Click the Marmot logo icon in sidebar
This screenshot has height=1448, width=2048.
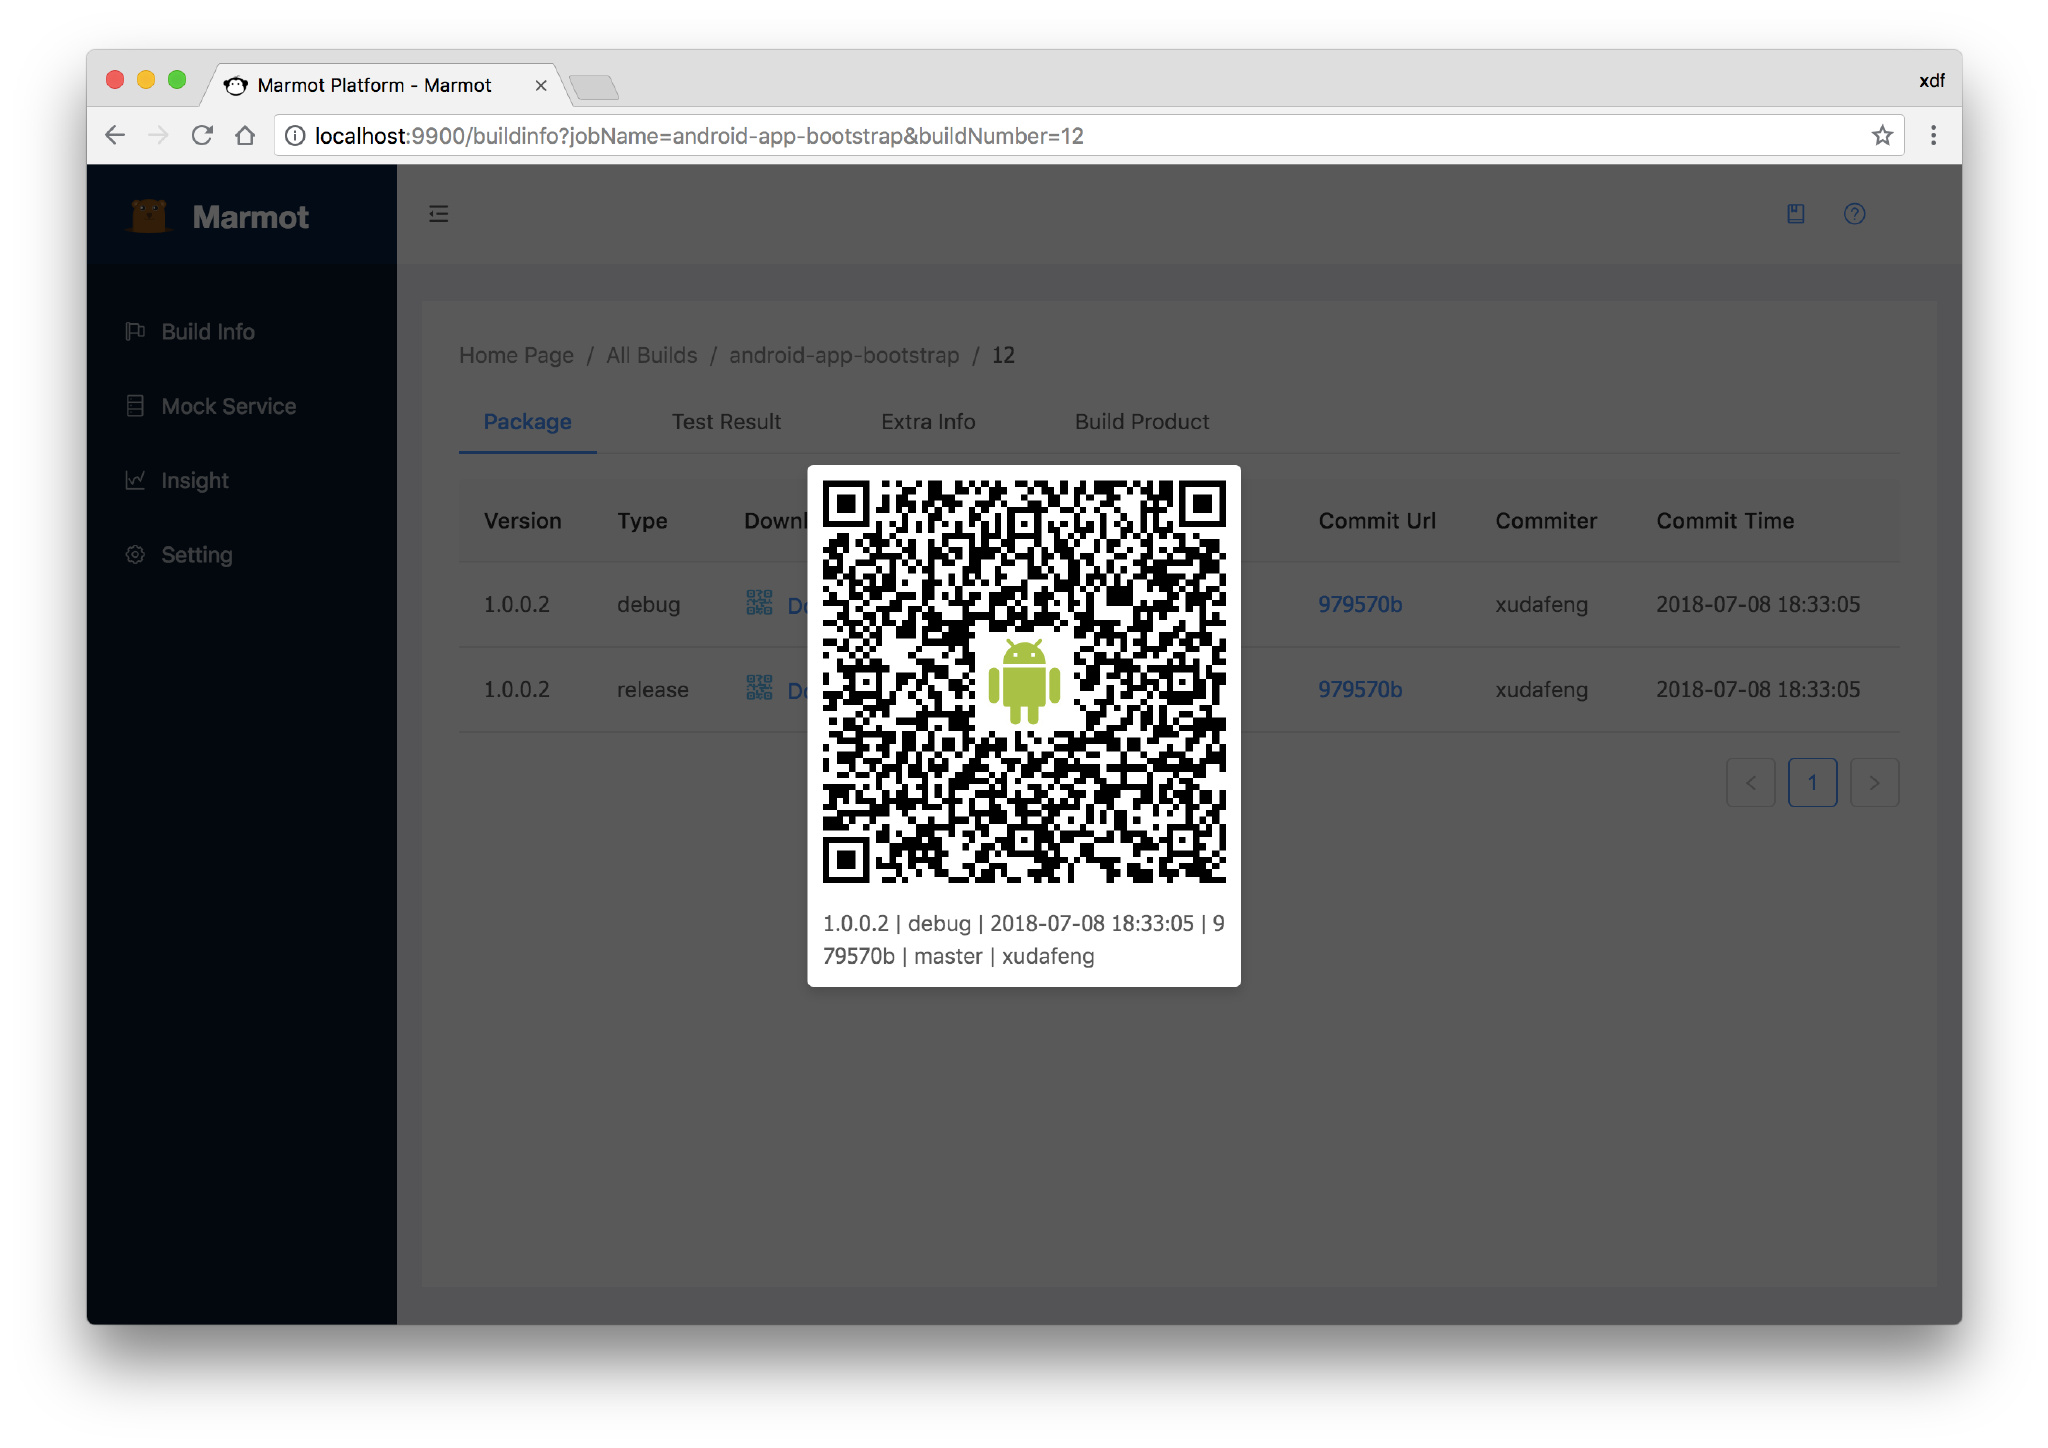150,215
